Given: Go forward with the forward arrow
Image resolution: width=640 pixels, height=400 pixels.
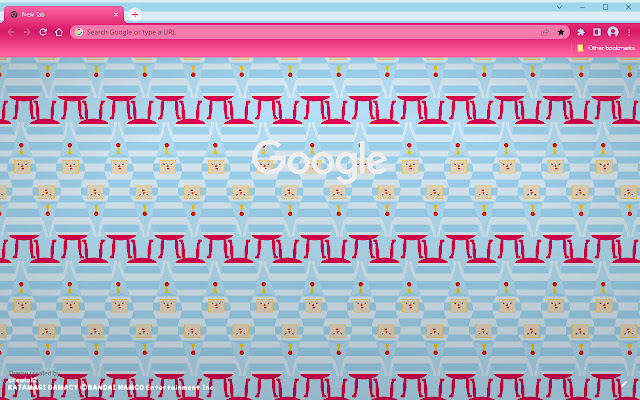Looking at the screenshot, I should pos(27,32).
